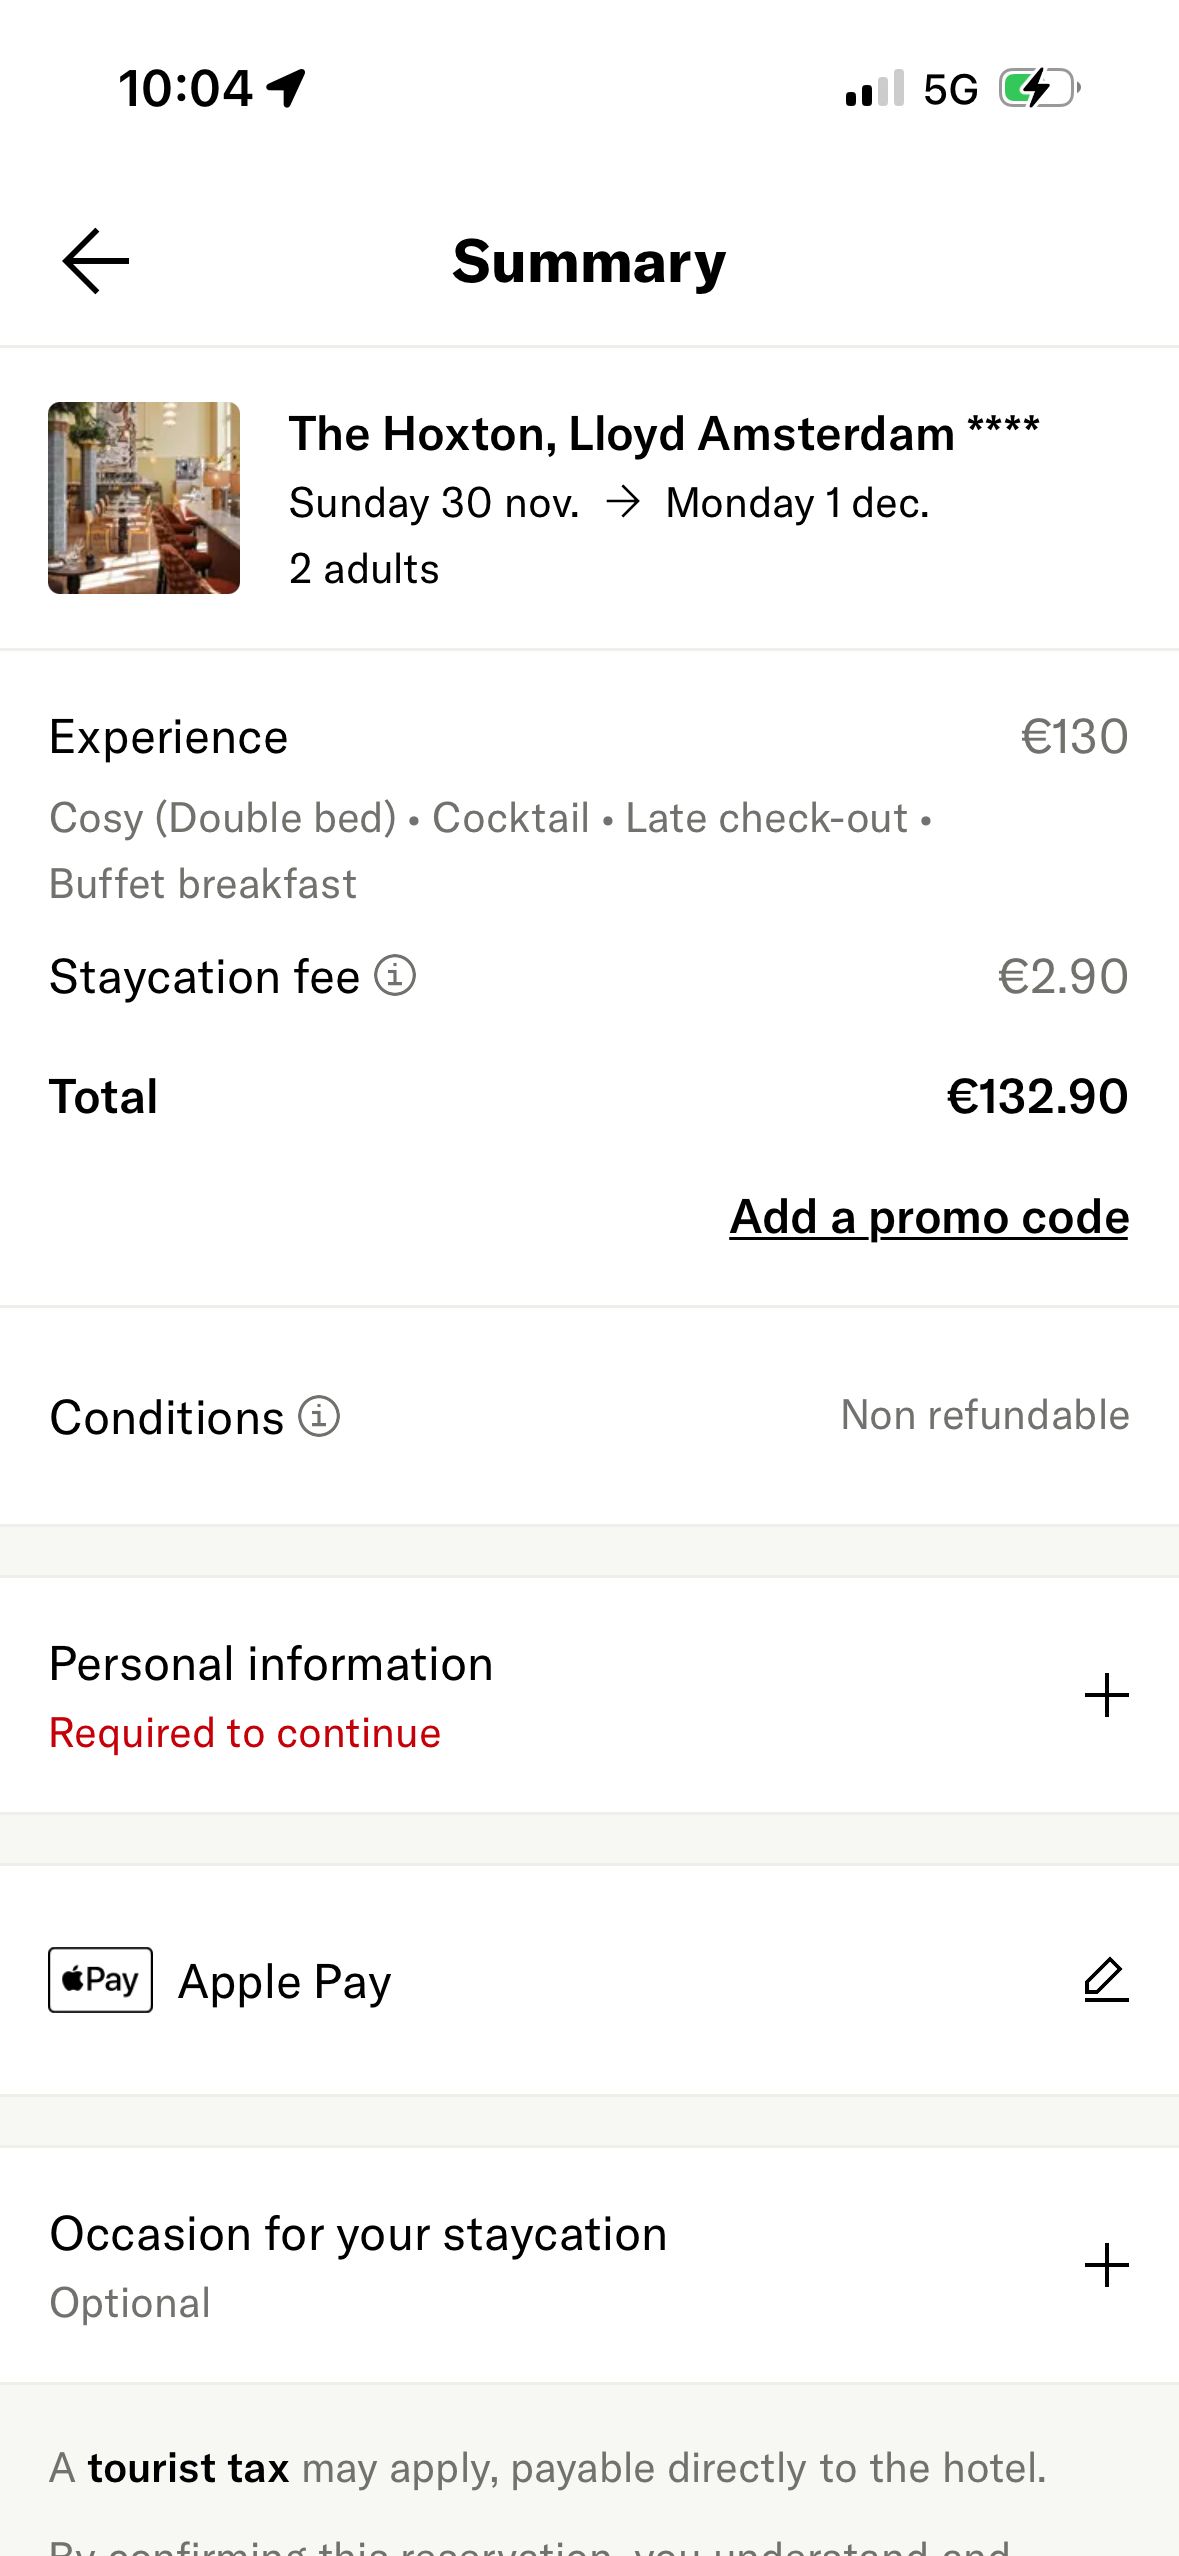Screen dimensions: 1179x2556
Task: Tap the Required to continue warning
Action: (243, 1733)
